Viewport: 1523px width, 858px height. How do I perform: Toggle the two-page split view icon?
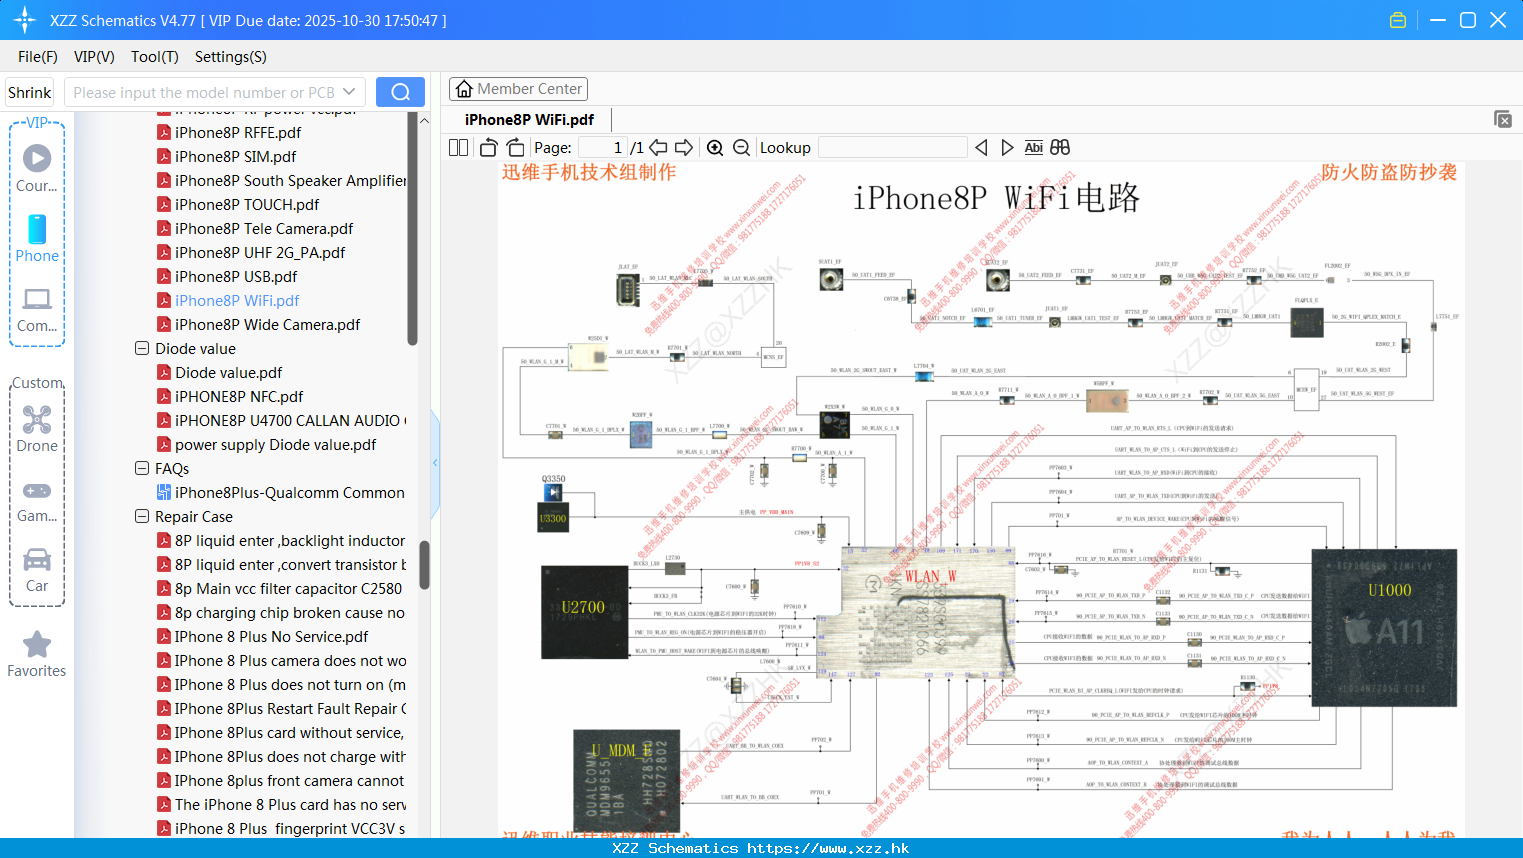[x=459, y=147]
